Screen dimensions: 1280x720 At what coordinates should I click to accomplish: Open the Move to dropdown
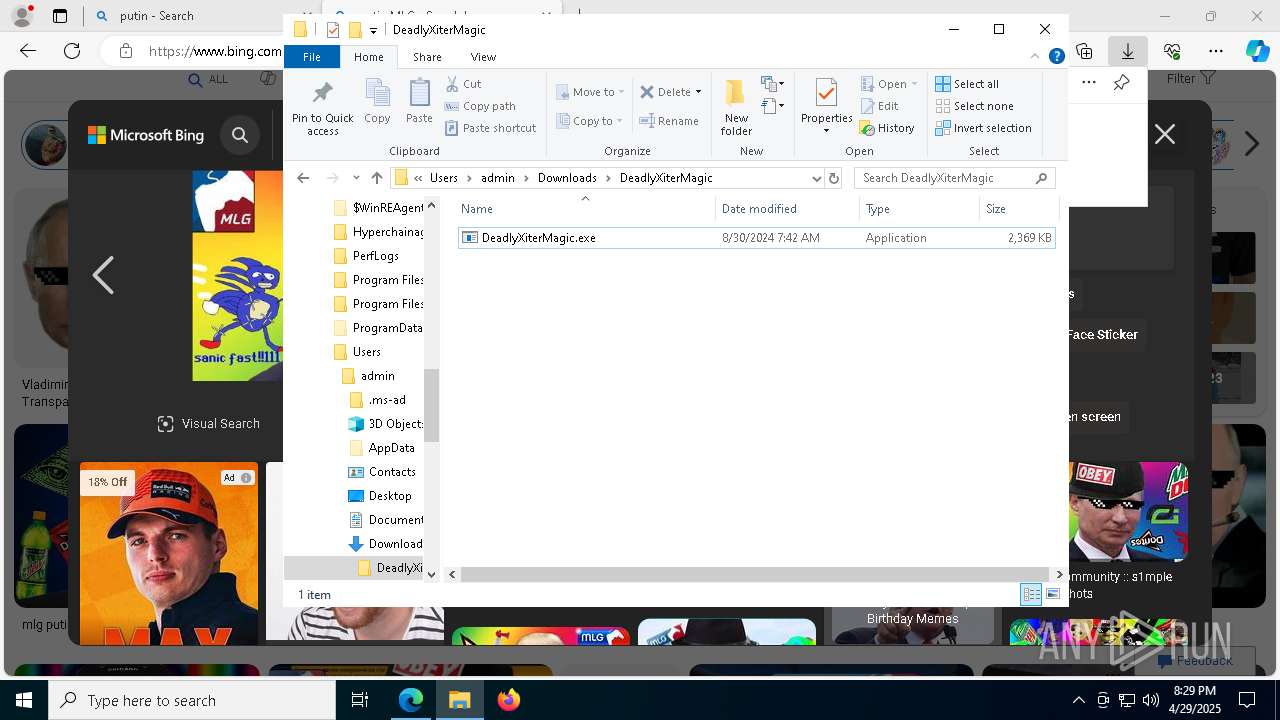pyautogui.click(x=590, y=92)
